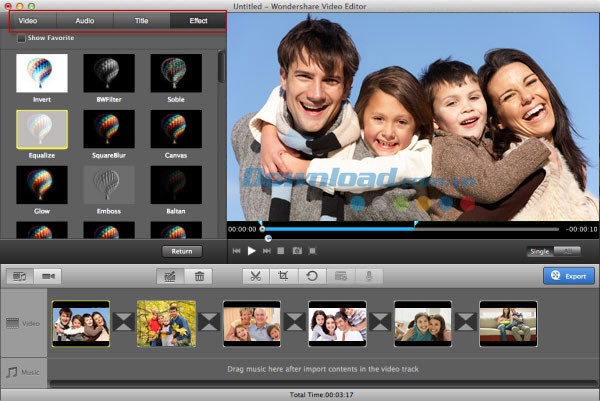This screenshot has height=401, width=600.
Task: Choose the Glow effect
Action: pos(42,185)
